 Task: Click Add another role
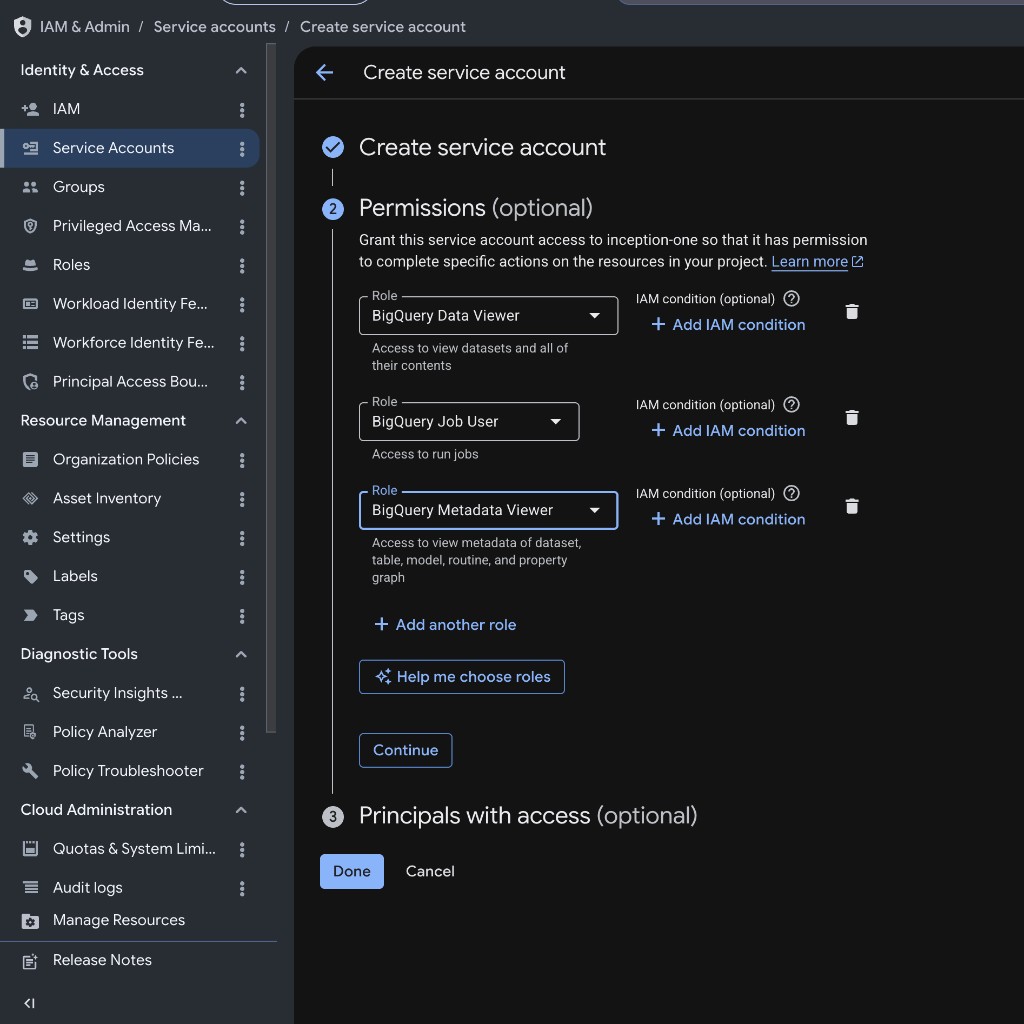pos(445,625)
